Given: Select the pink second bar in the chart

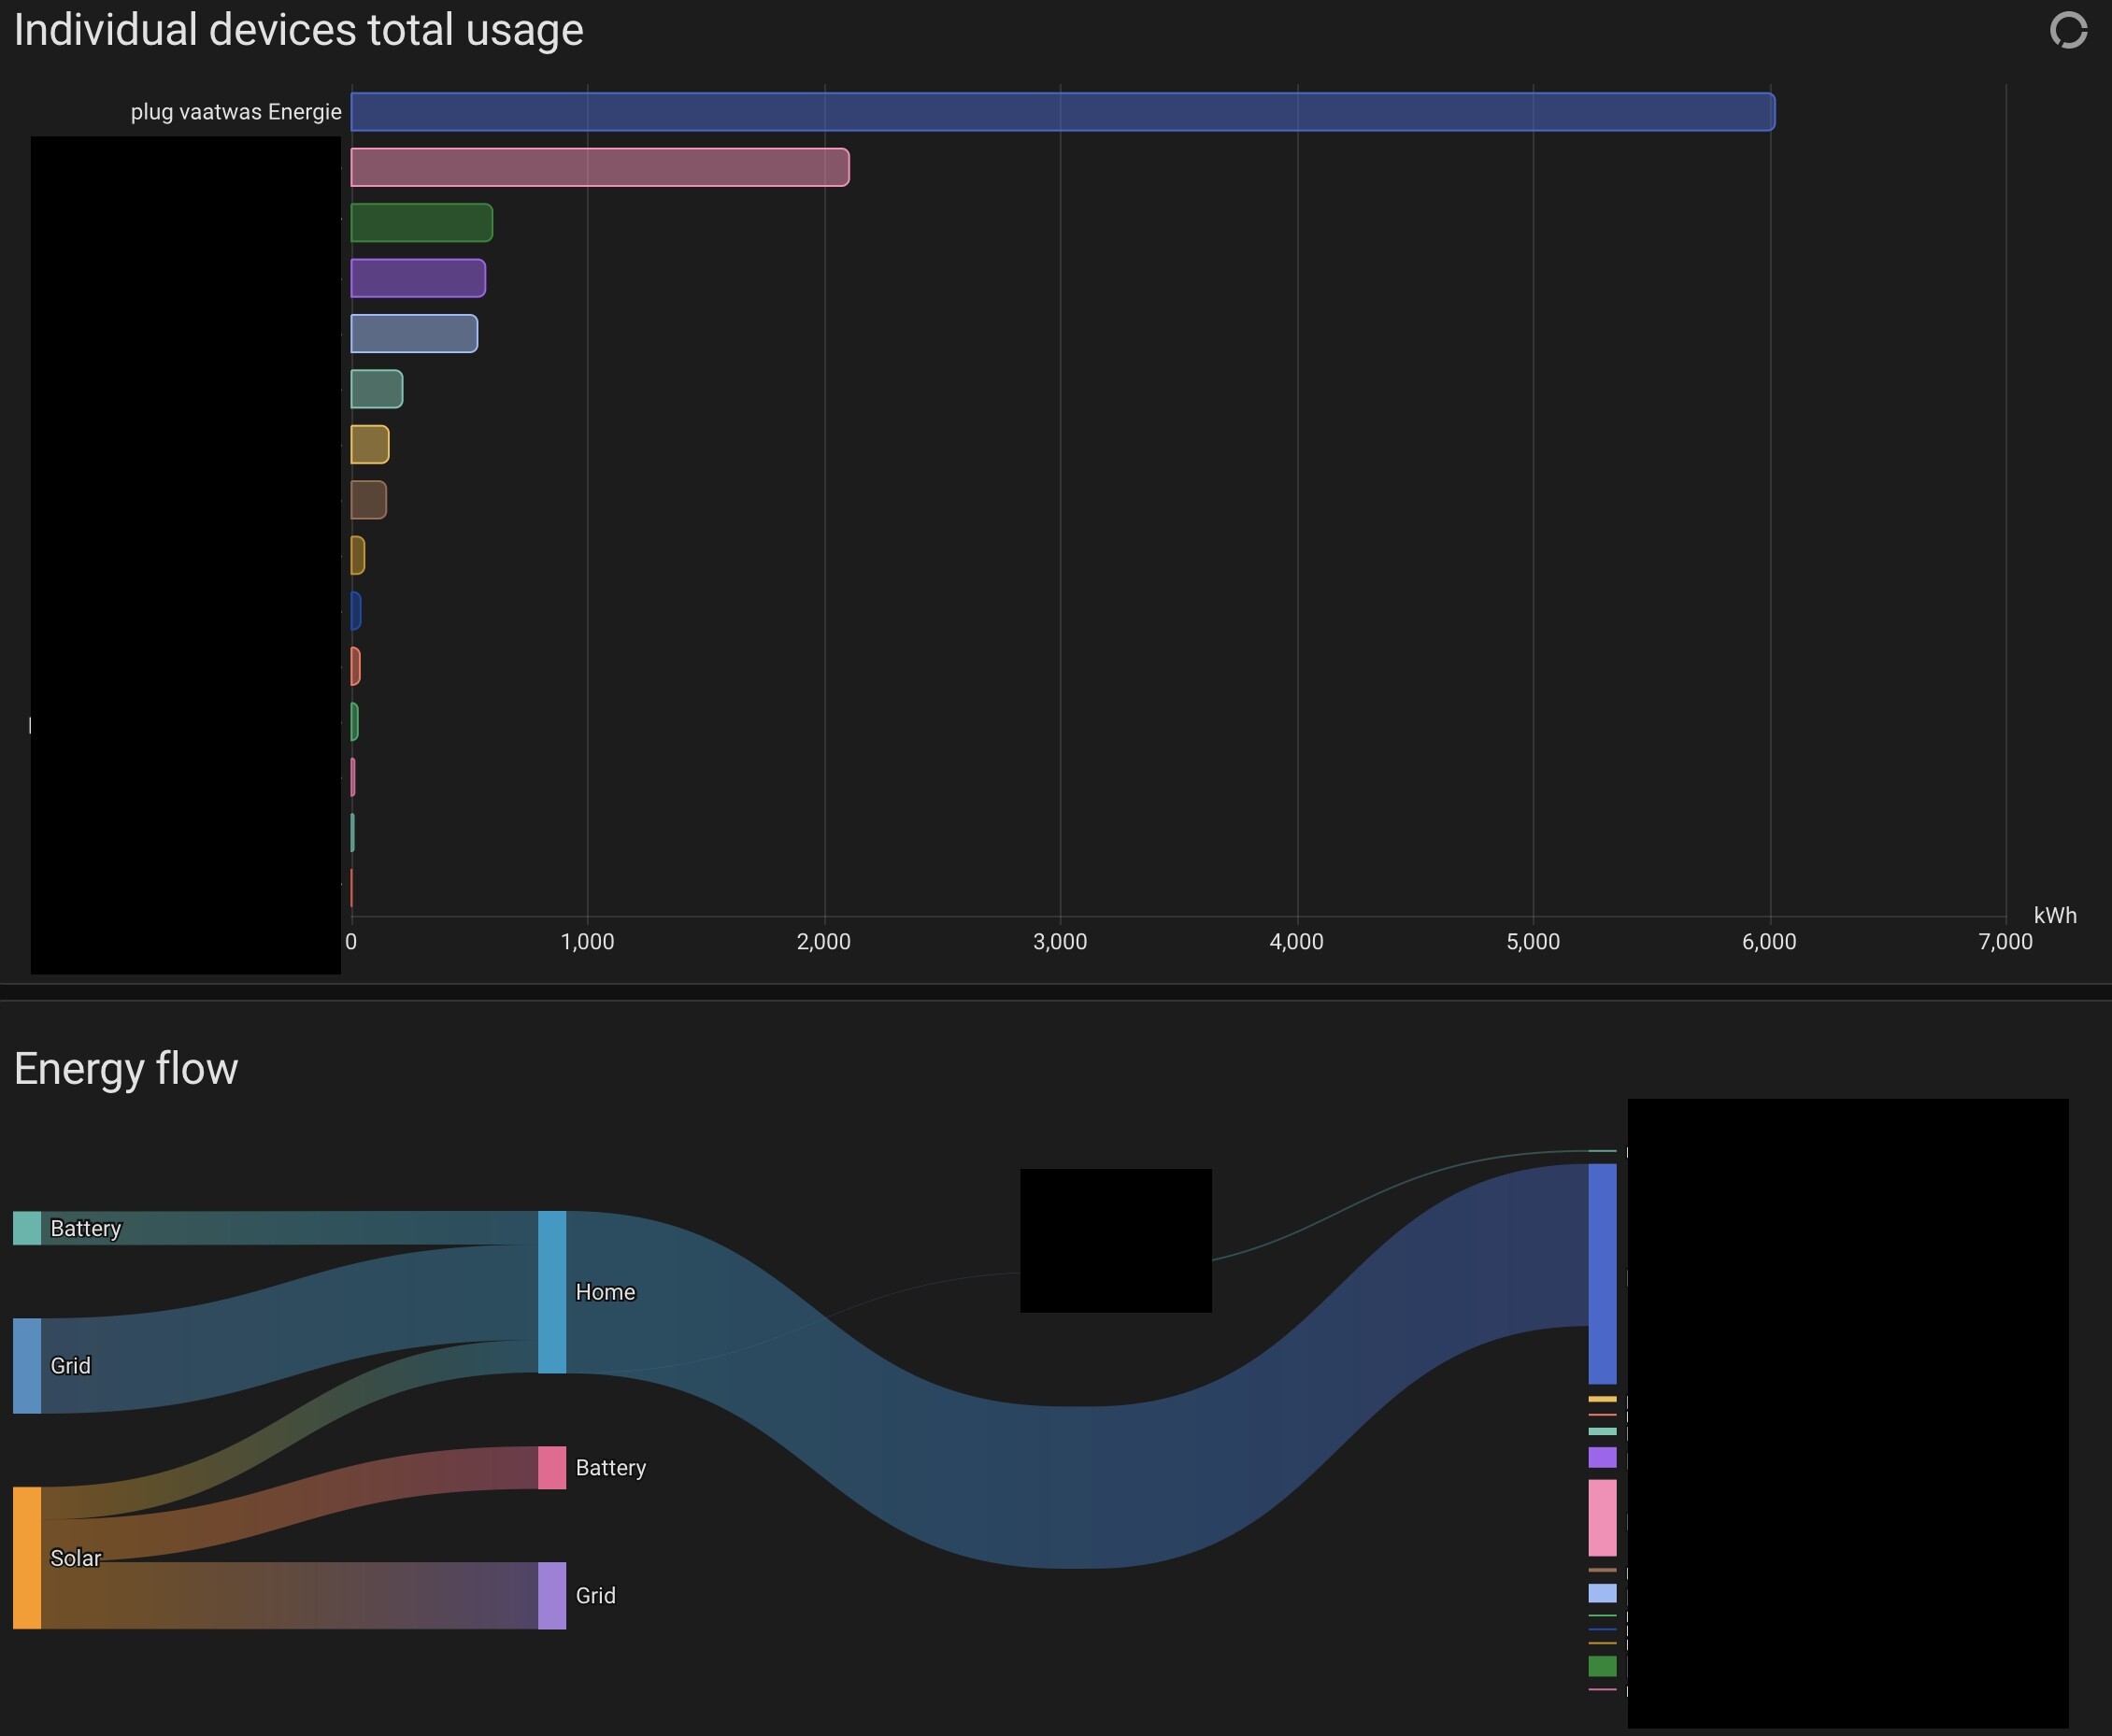Looking at the screenshot, I should pyautogui.click(x=599, y=167).
